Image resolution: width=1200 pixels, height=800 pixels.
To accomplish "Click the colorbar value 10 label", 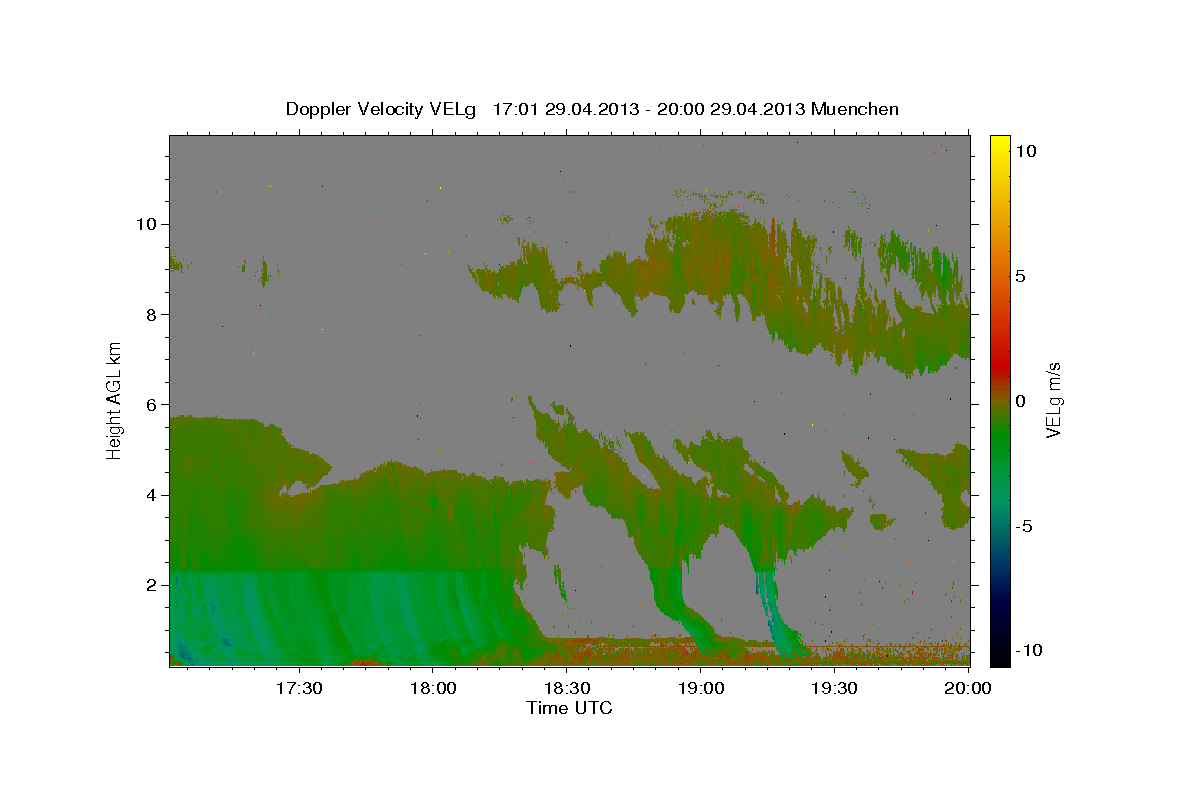I will pyautogui.click(x=1025, y=151).
